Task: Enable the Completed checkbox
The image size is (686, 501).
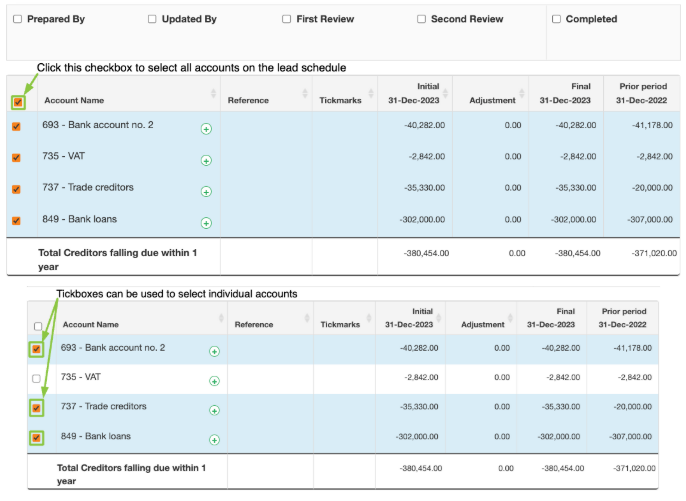Action: (x=555, y=19)
